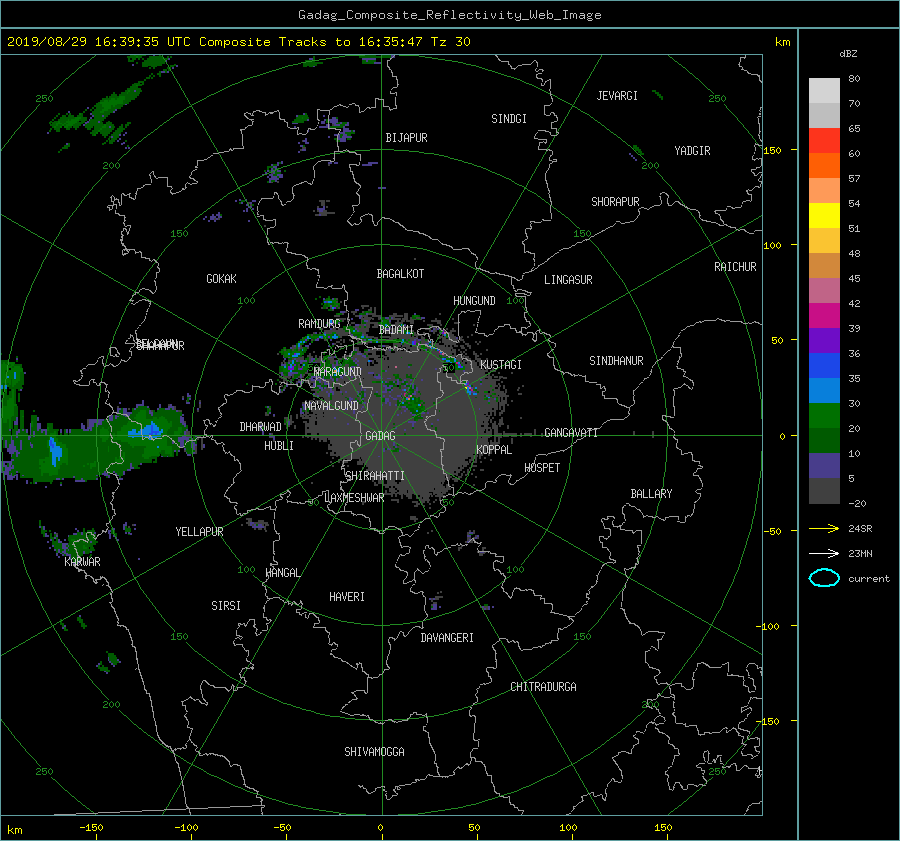900x841 pixels.
Task: Select the 51 dBZ yellow color swatch
Action: 824,216
